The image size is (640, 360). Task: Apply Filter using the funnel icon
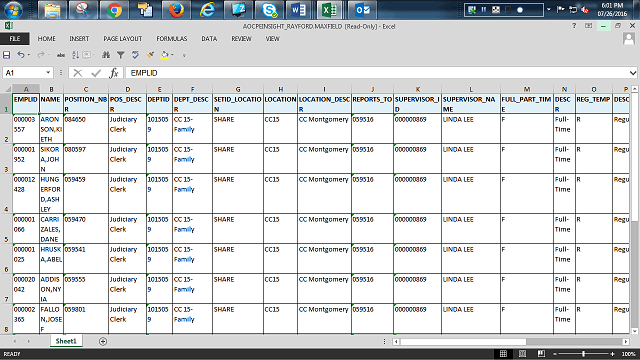(x=120, y=55)
